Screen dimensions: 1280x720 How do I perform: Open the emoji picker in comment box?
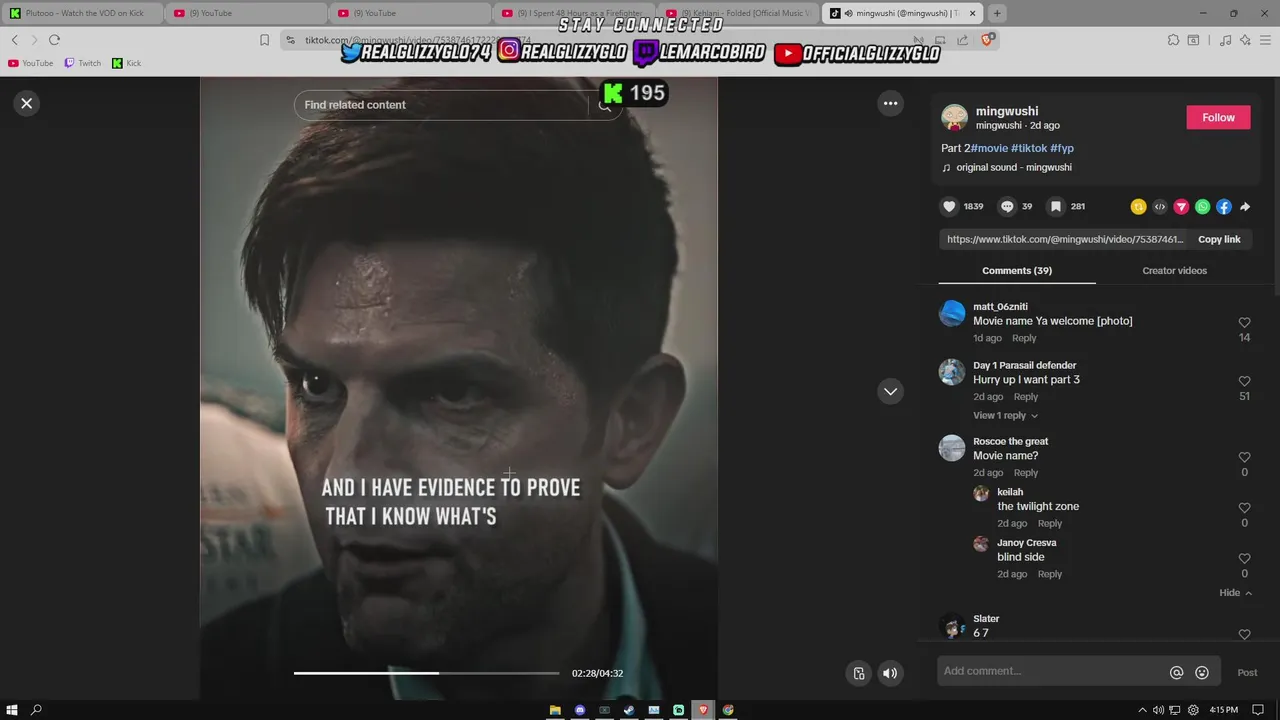[x=1202, y=673]
